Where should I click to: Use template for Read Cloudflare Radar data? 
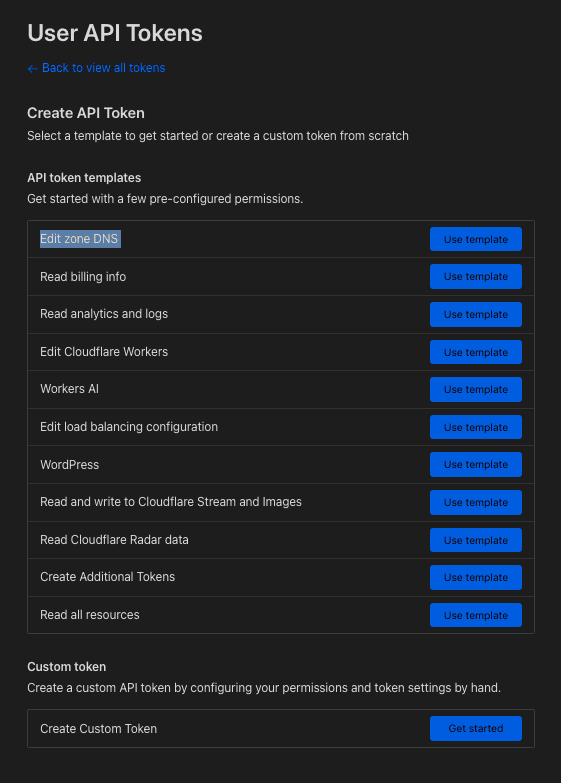[x=476, y=540]
